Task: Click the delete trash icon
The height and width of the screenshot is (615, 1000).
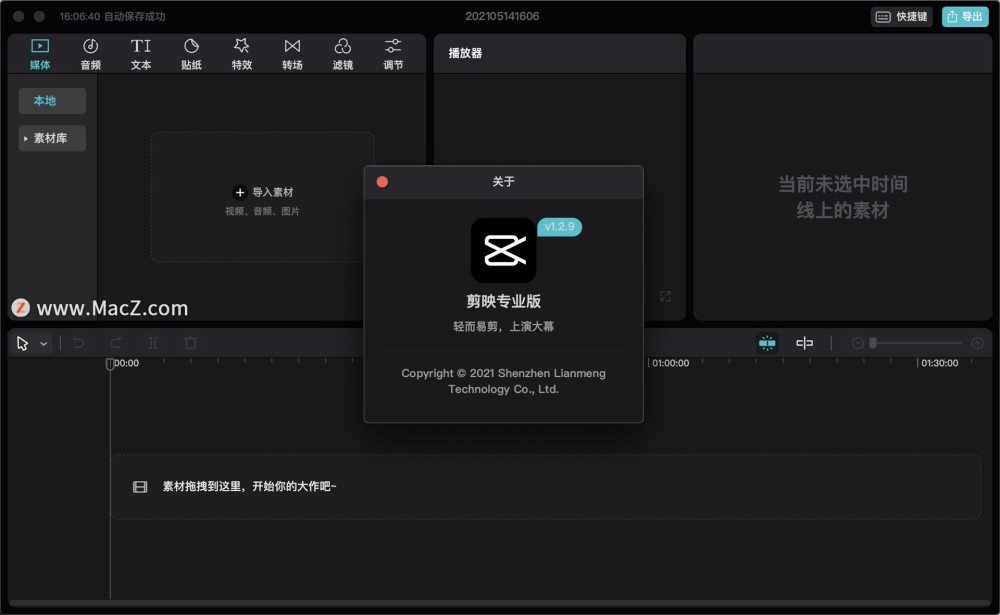Action: [x=190, y=343]
